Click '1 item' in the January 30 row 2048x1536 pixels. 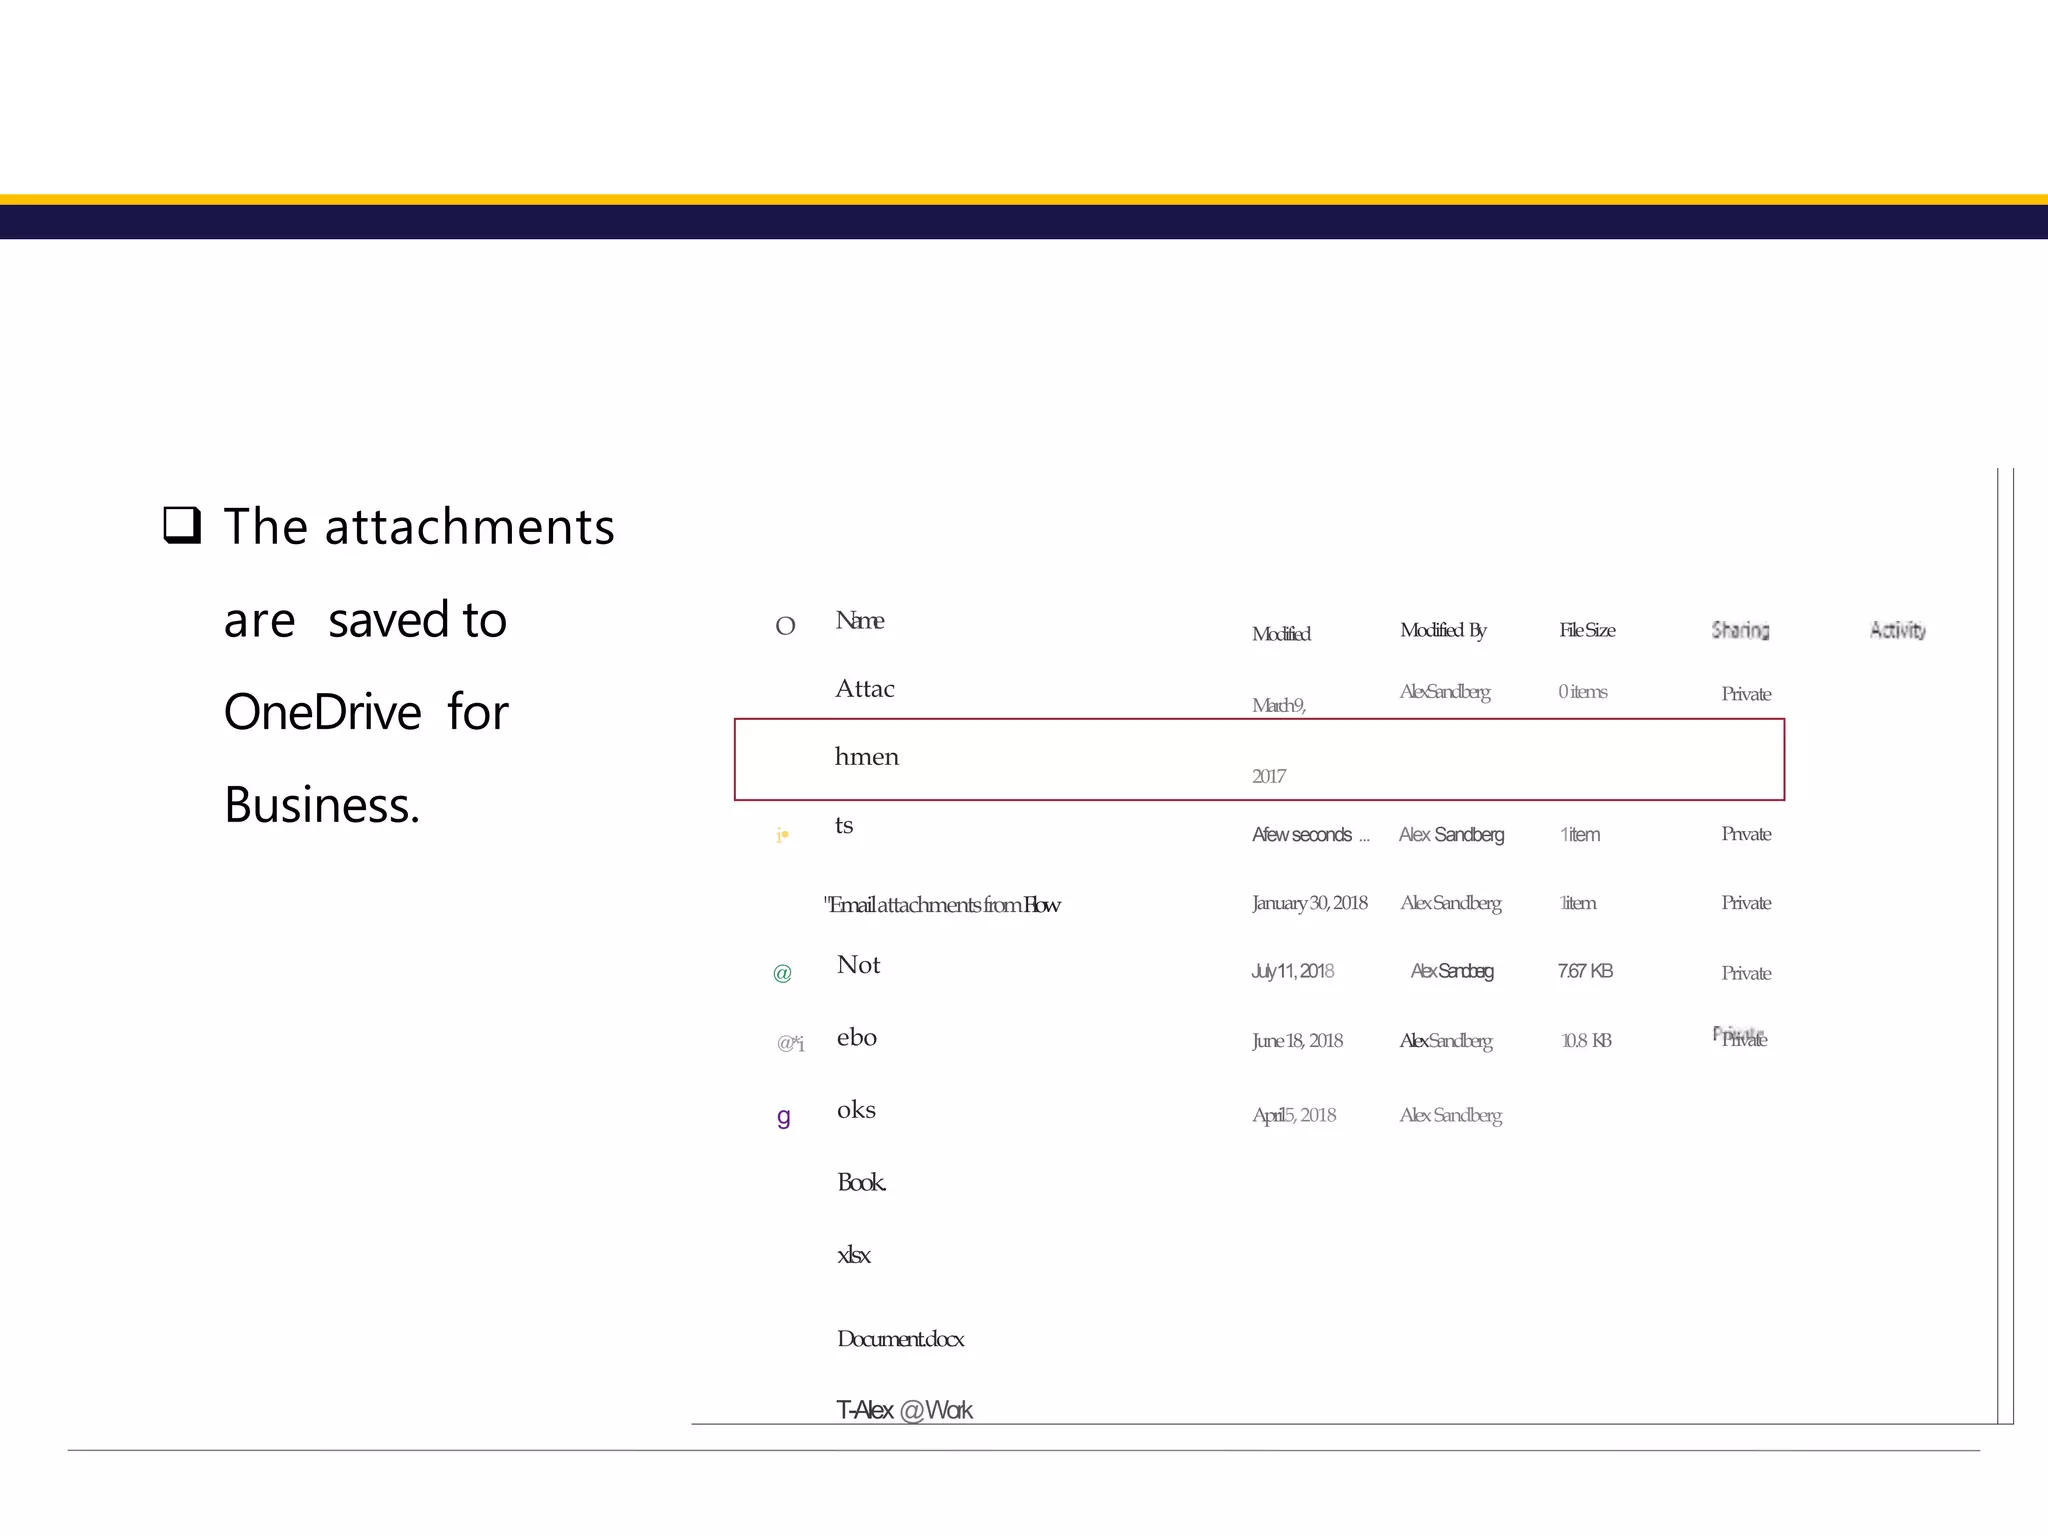[x=1578, y=903]
